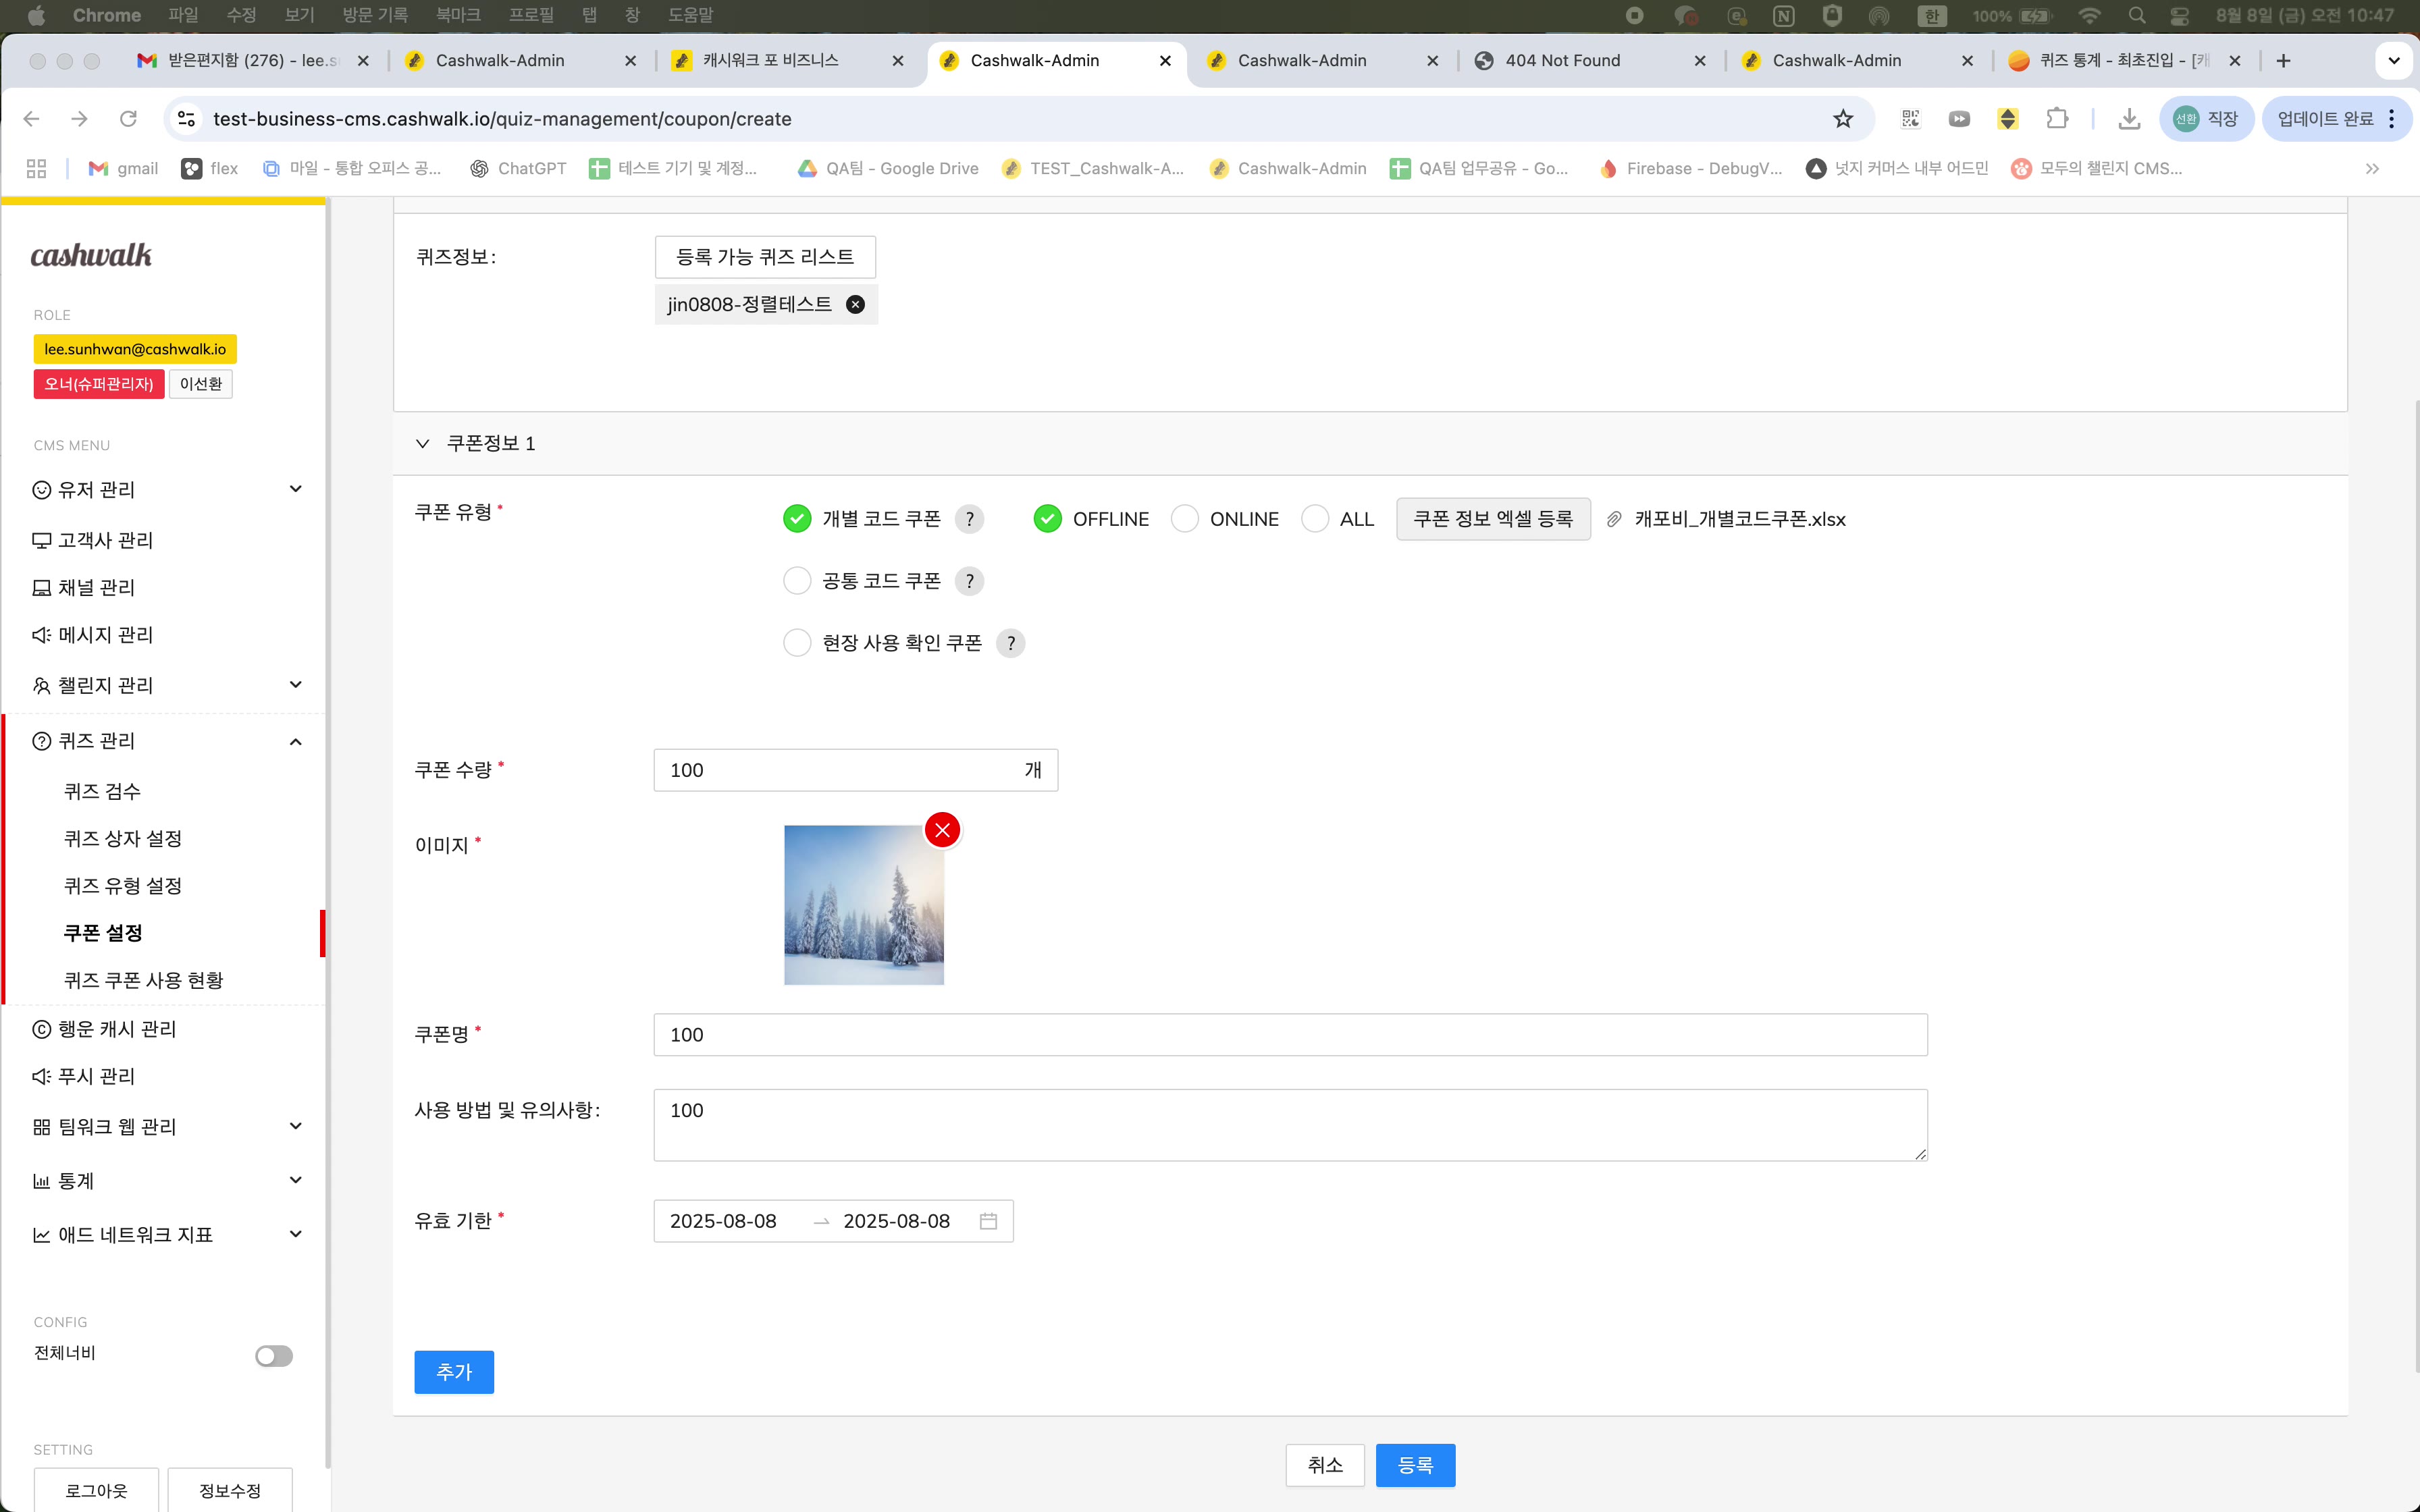
Task: Click help icon next to 개별 코드 쿠폰
Action: tap(969, 519)
